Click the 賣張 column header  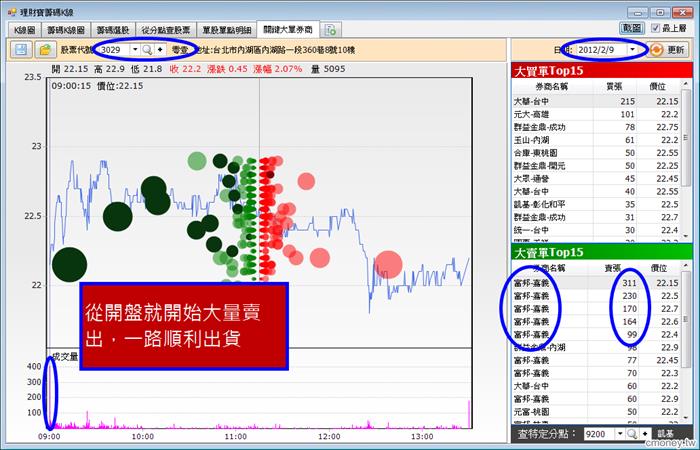pos(612,268)
